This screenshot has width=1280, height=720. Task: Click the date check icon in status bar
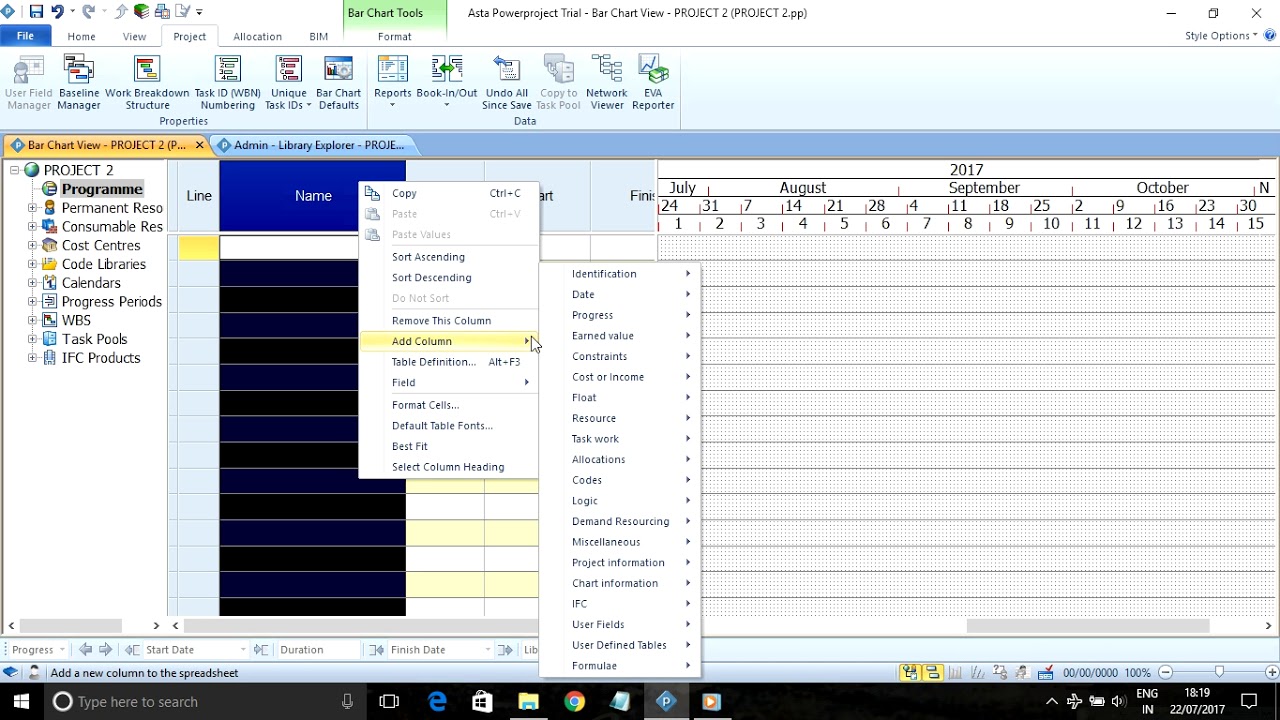[x=1045, y=673]
